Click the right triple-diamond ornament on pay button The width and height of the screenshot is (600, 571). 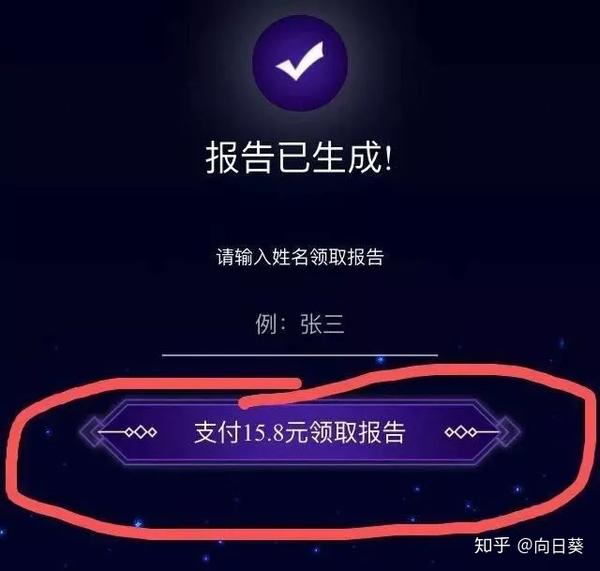coord(461,432)
